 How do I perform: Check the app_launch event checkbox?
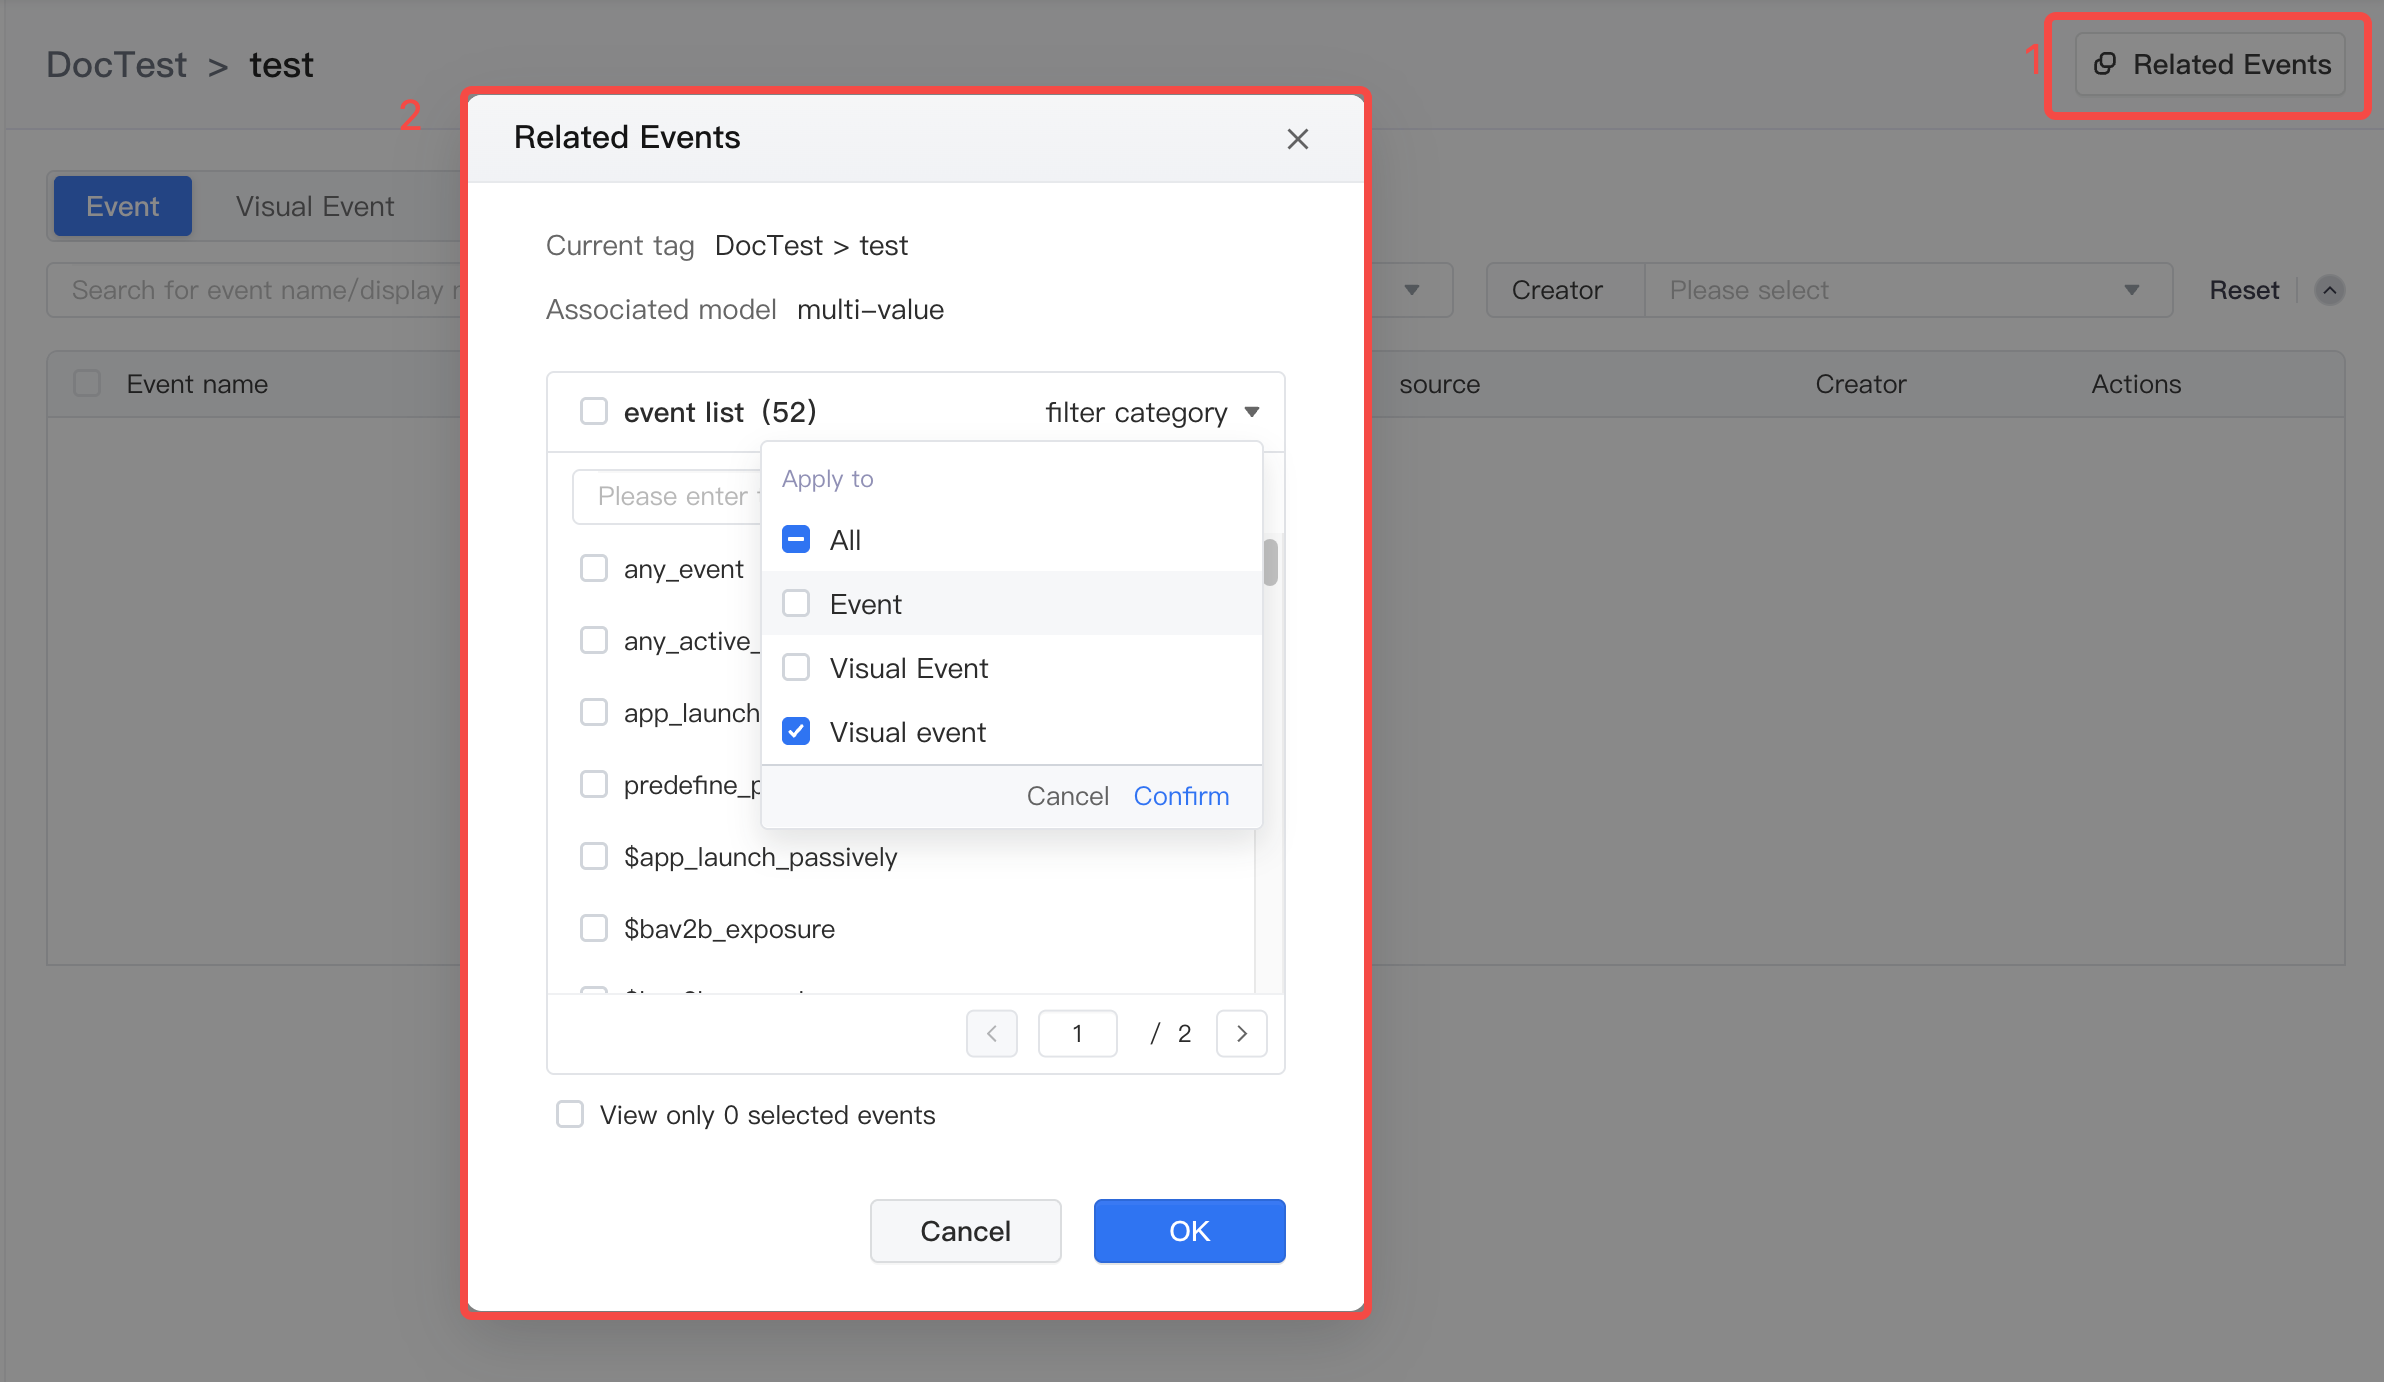point(594,712)
